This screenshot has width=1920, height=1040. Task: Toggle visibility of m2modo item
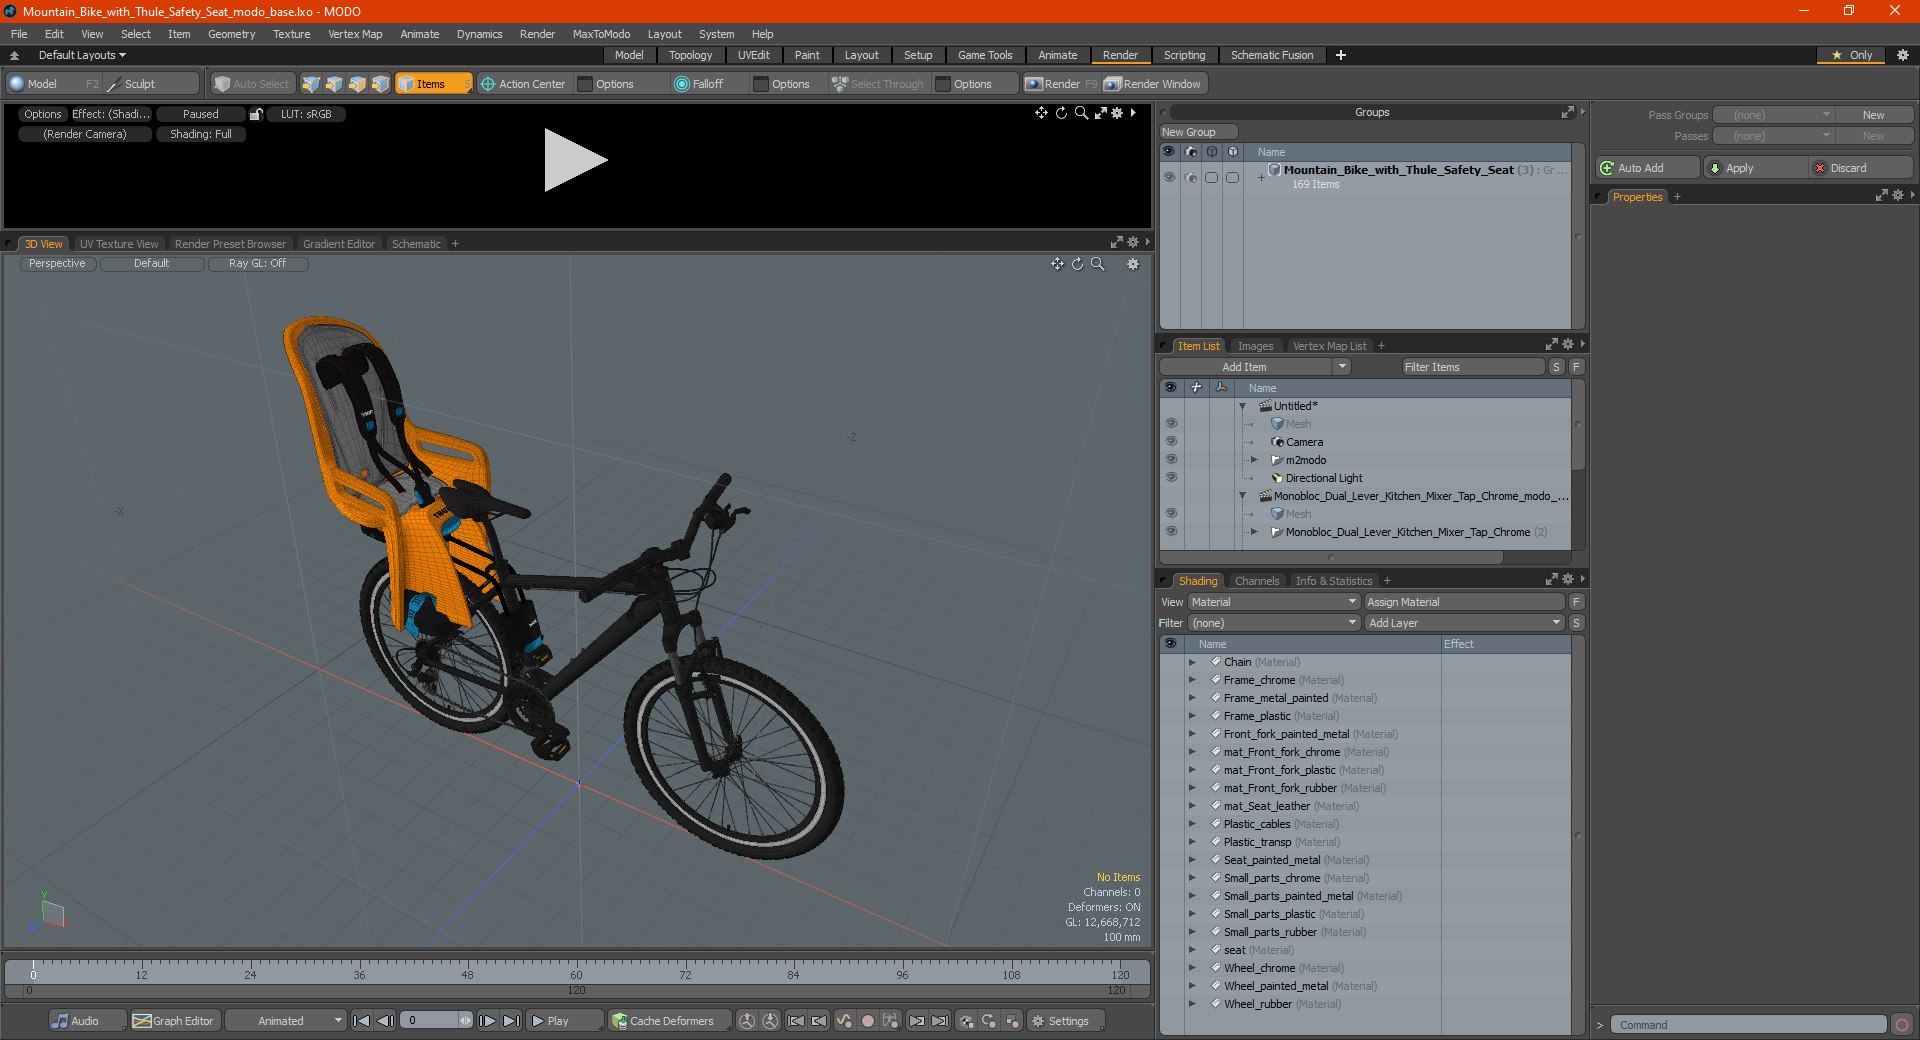(1171, 460)
